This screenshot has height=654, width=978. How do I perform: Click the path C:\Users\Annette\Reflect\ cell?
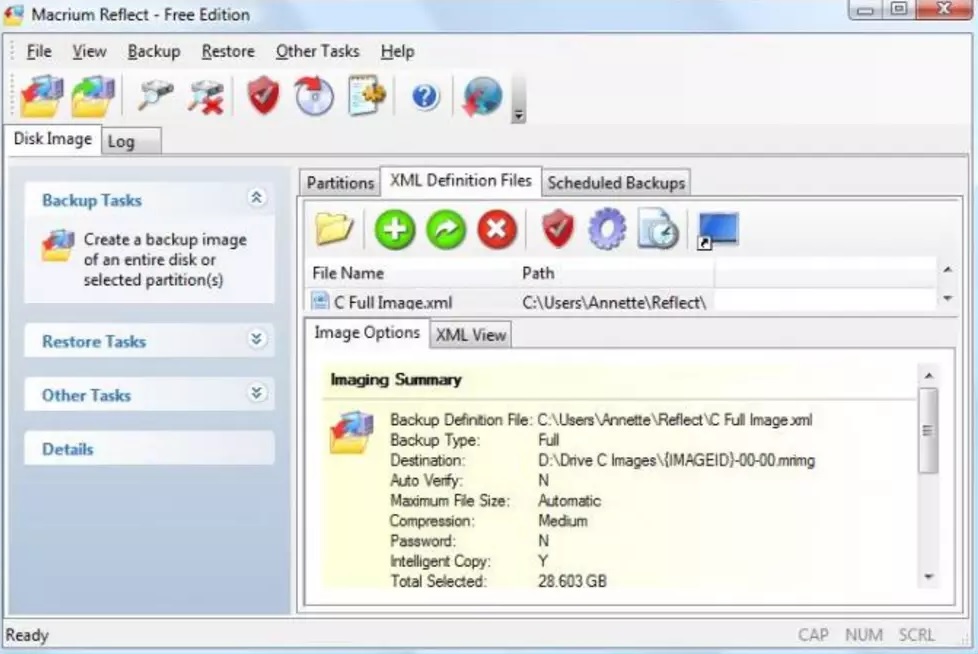click(x=614, y=302)
